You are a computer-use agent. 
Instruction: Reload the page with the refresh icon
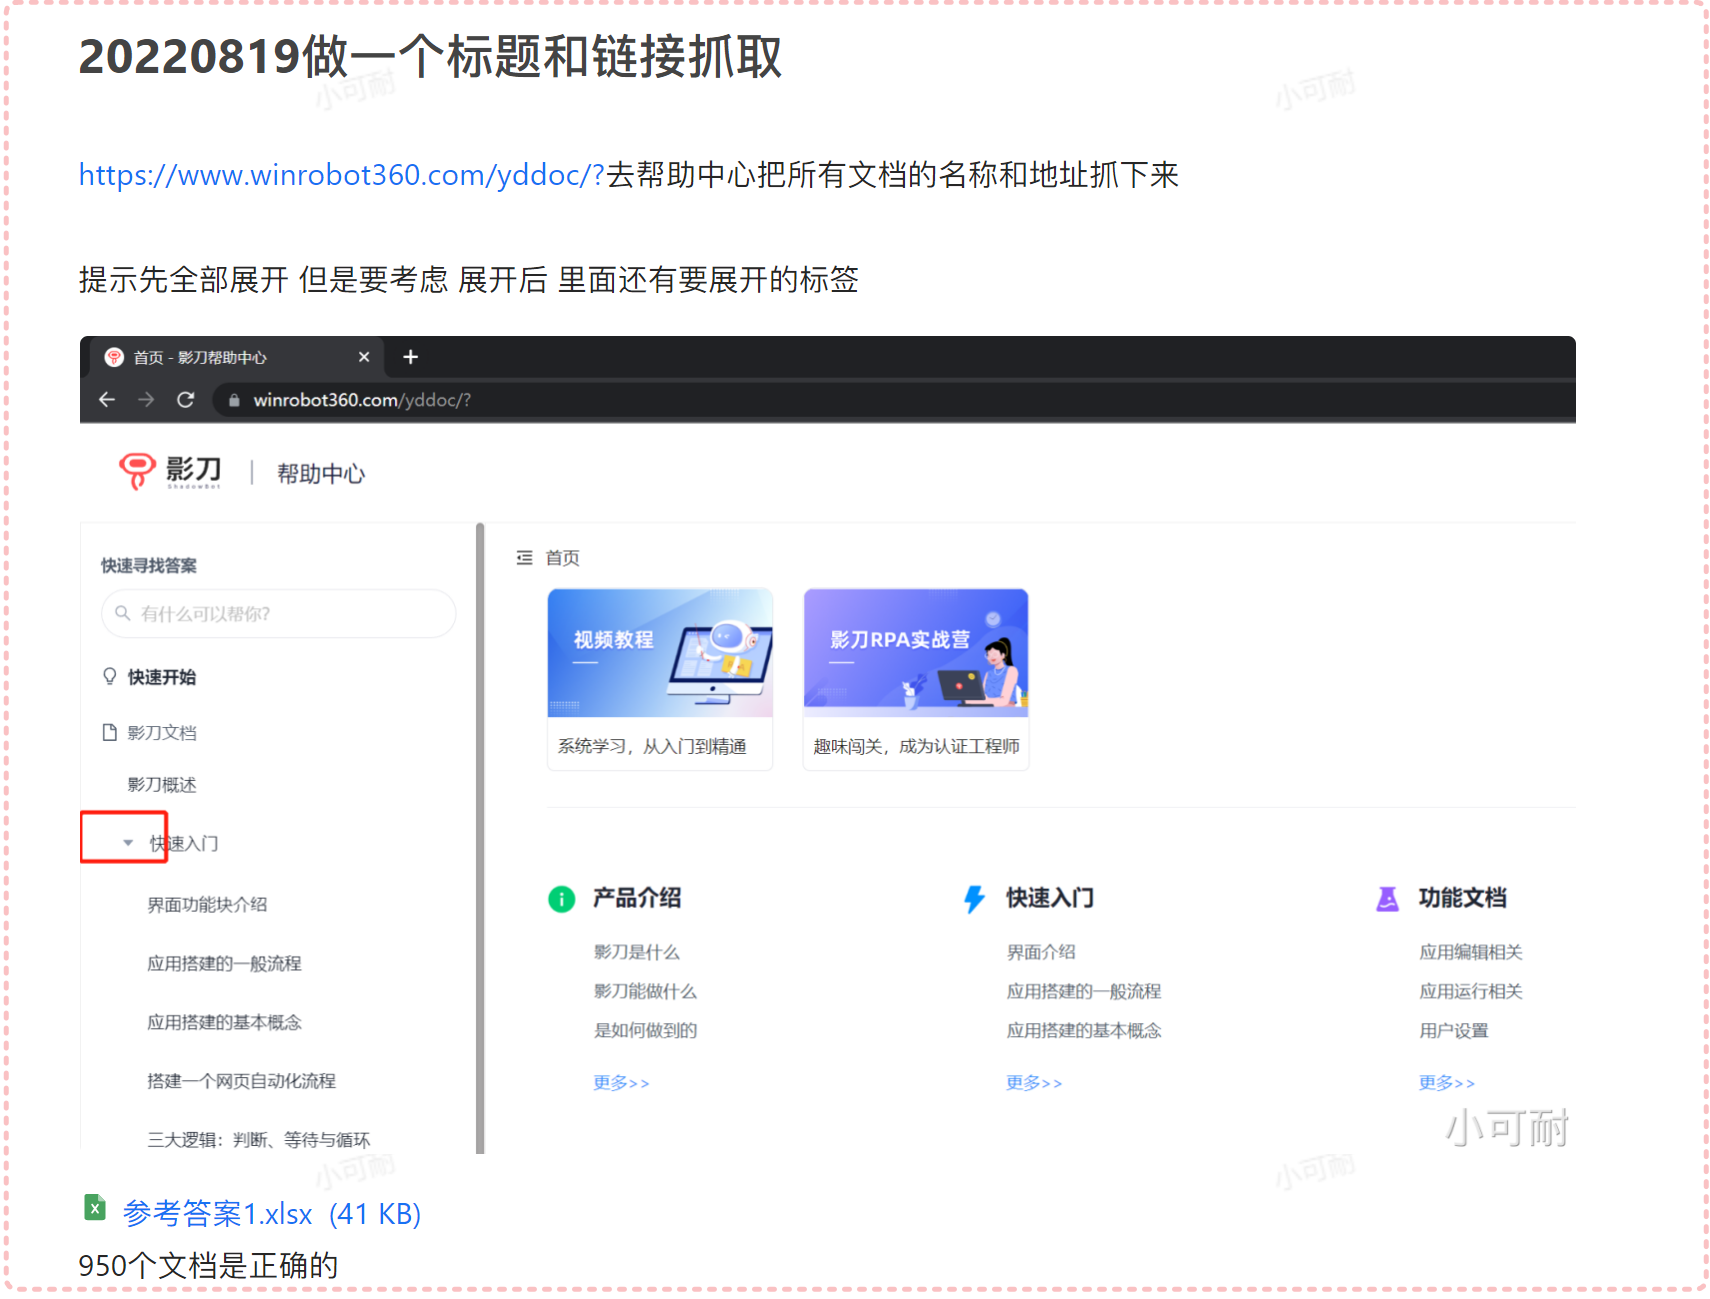[185, 400]
